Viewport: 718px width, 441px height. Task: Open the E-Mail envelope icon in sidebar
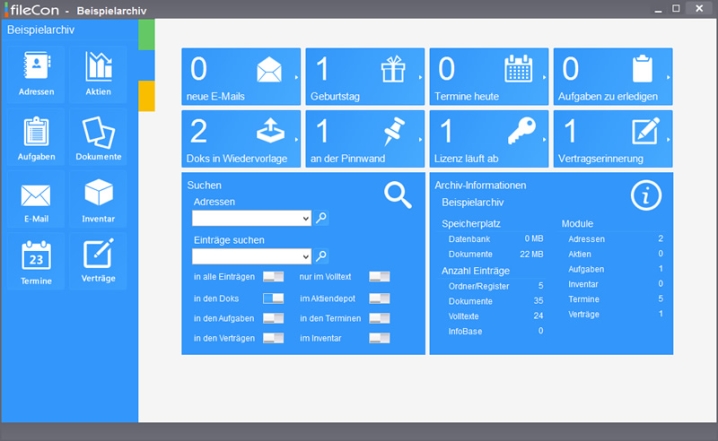coord(36,200)
